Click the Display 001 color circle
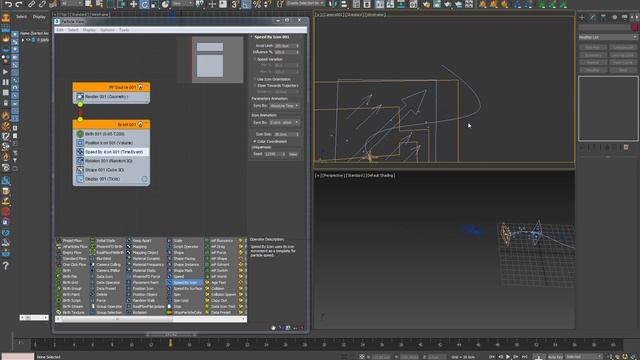 [x=144, y=179]
